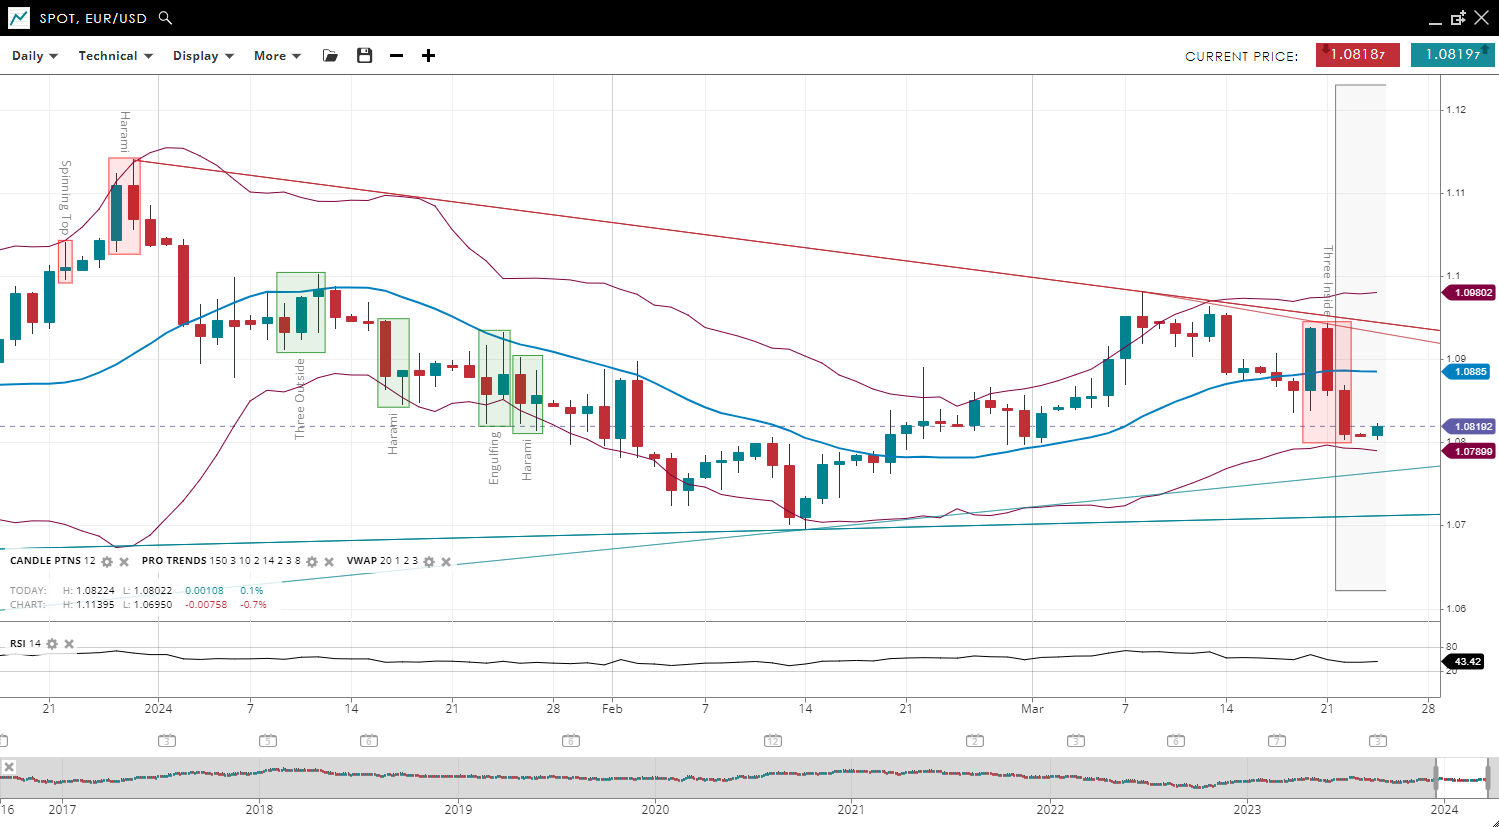Expand the Daily timeframe dropdown

34,56
